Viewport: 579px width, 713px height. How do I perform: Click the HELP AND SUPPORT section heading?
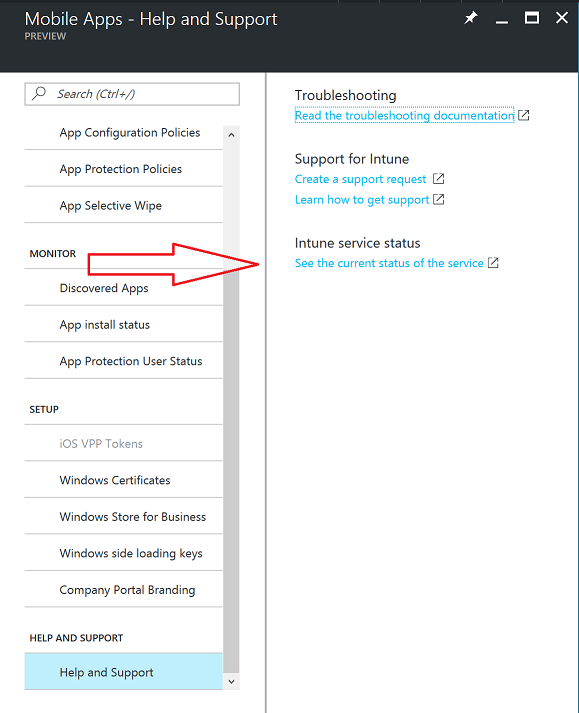click(x=76, y=638)
